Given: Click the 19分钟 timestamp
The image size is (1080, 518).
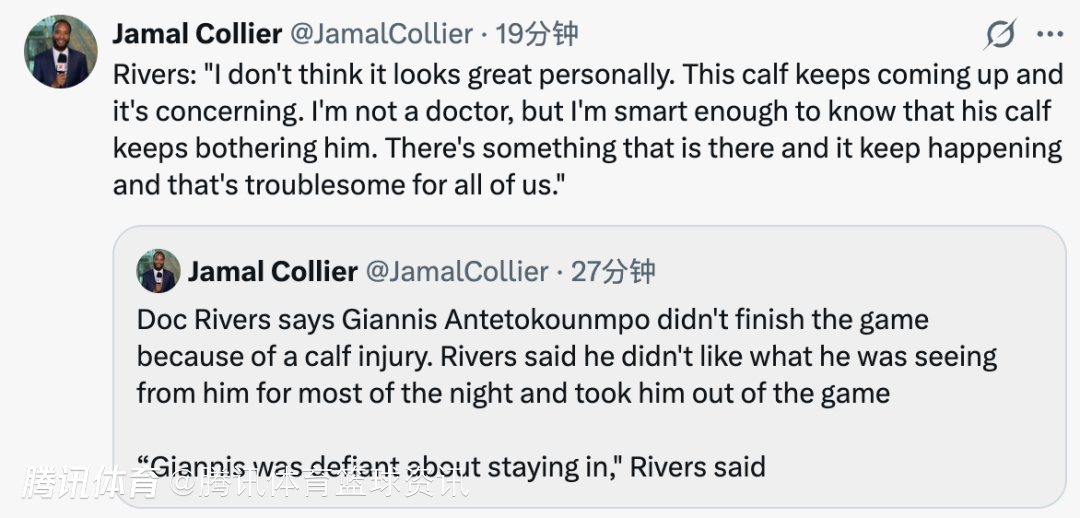Looking at the screenshot, I should tap(538, 34).
